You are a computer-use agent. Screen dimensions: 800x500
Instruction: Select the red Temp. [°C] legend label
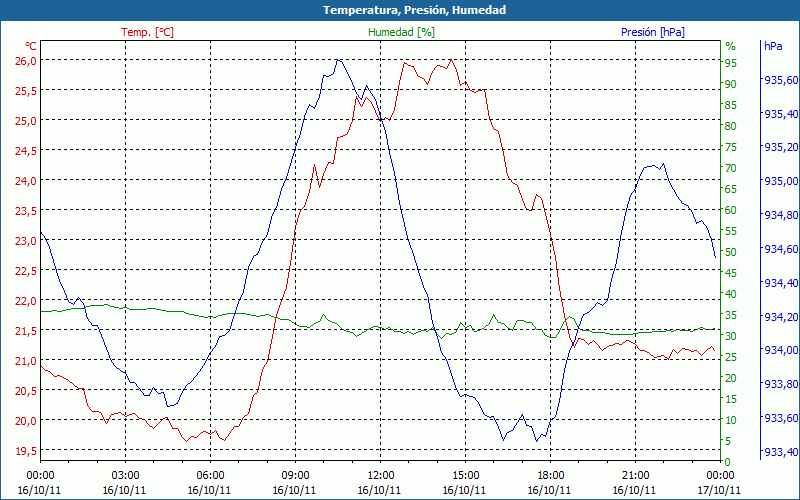click(147, 32)
